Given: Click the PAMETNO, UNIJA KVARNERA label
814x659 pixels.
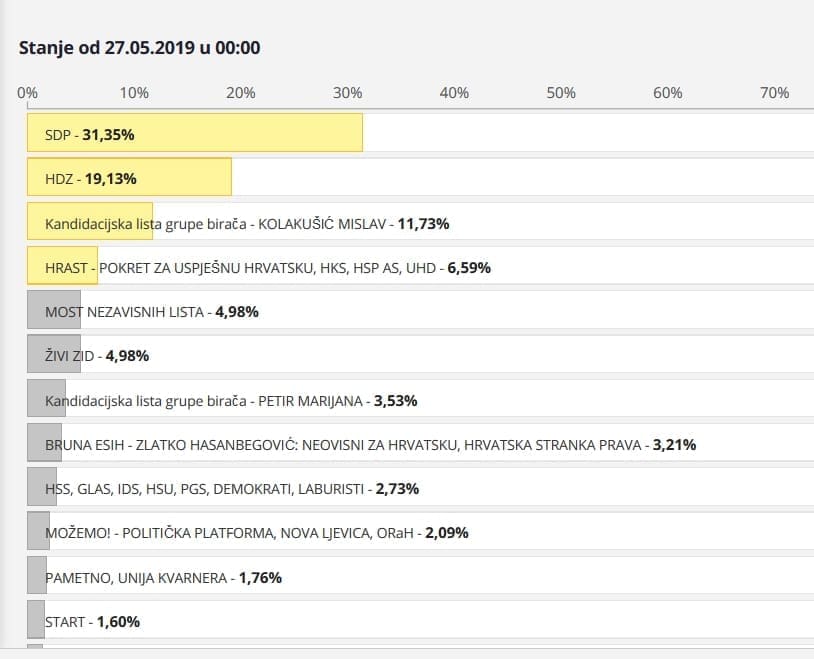Looking at the screenshot, I should click(x=163, y=577).
